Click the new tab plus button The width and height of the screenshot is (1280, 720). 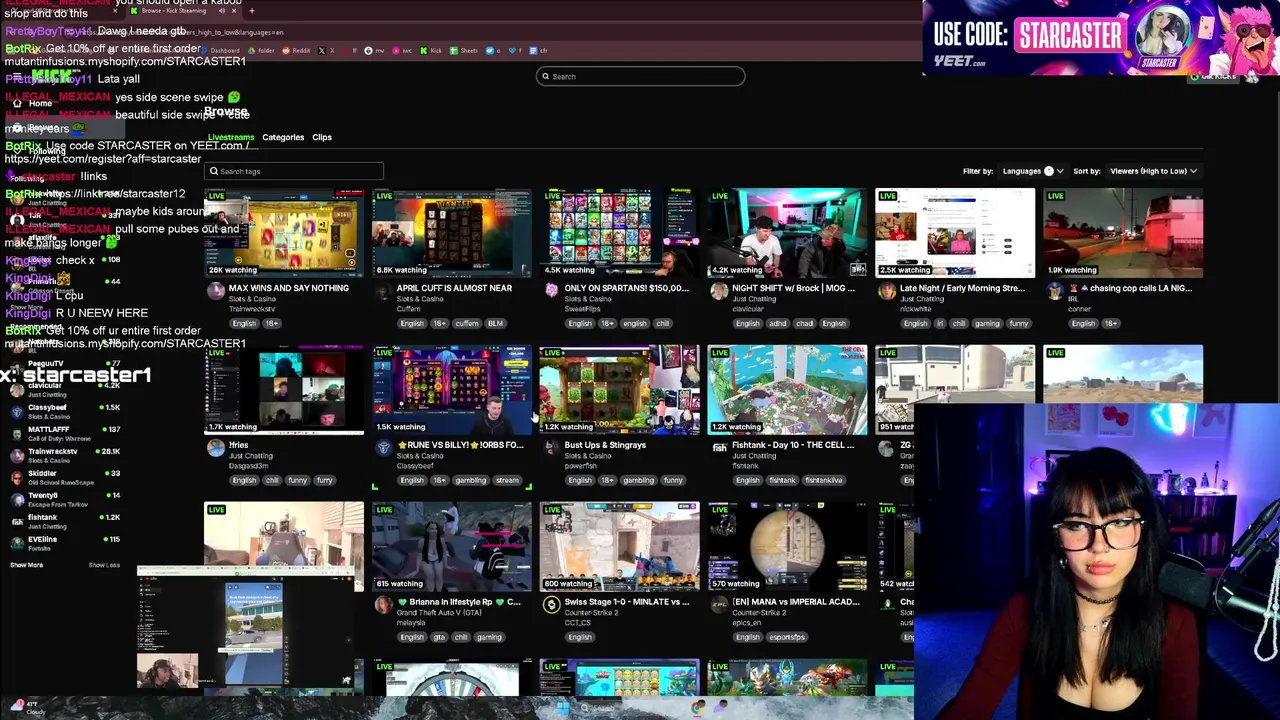[251, 11]
